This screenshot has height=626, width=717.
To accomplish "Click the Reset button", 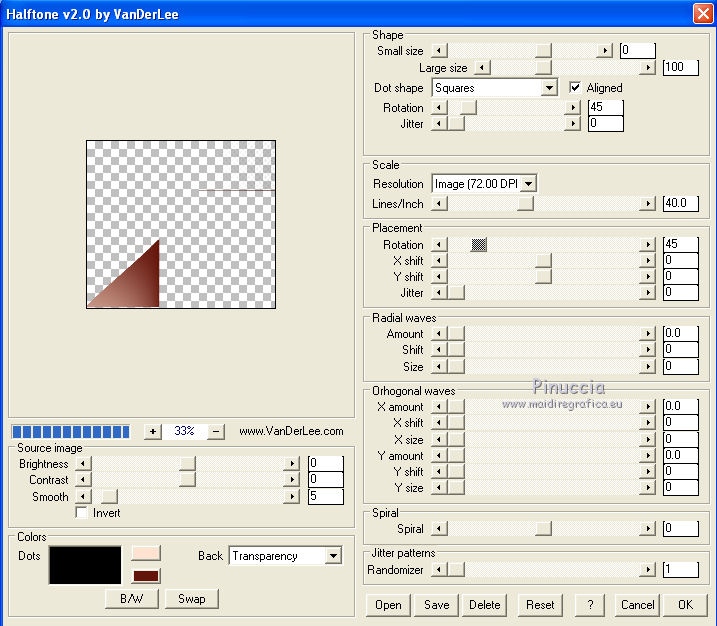I will [540, 605].
